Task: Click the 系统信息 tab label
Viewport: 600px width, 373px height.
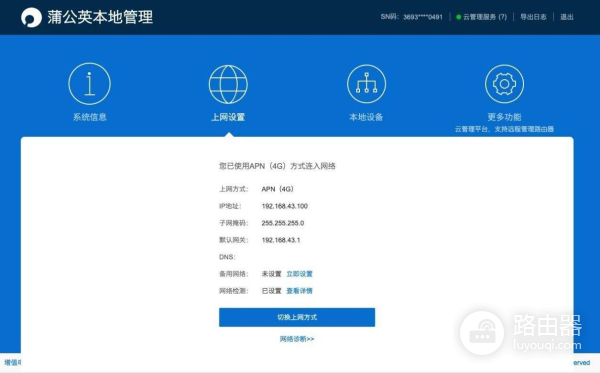Action: click(90, 117)
